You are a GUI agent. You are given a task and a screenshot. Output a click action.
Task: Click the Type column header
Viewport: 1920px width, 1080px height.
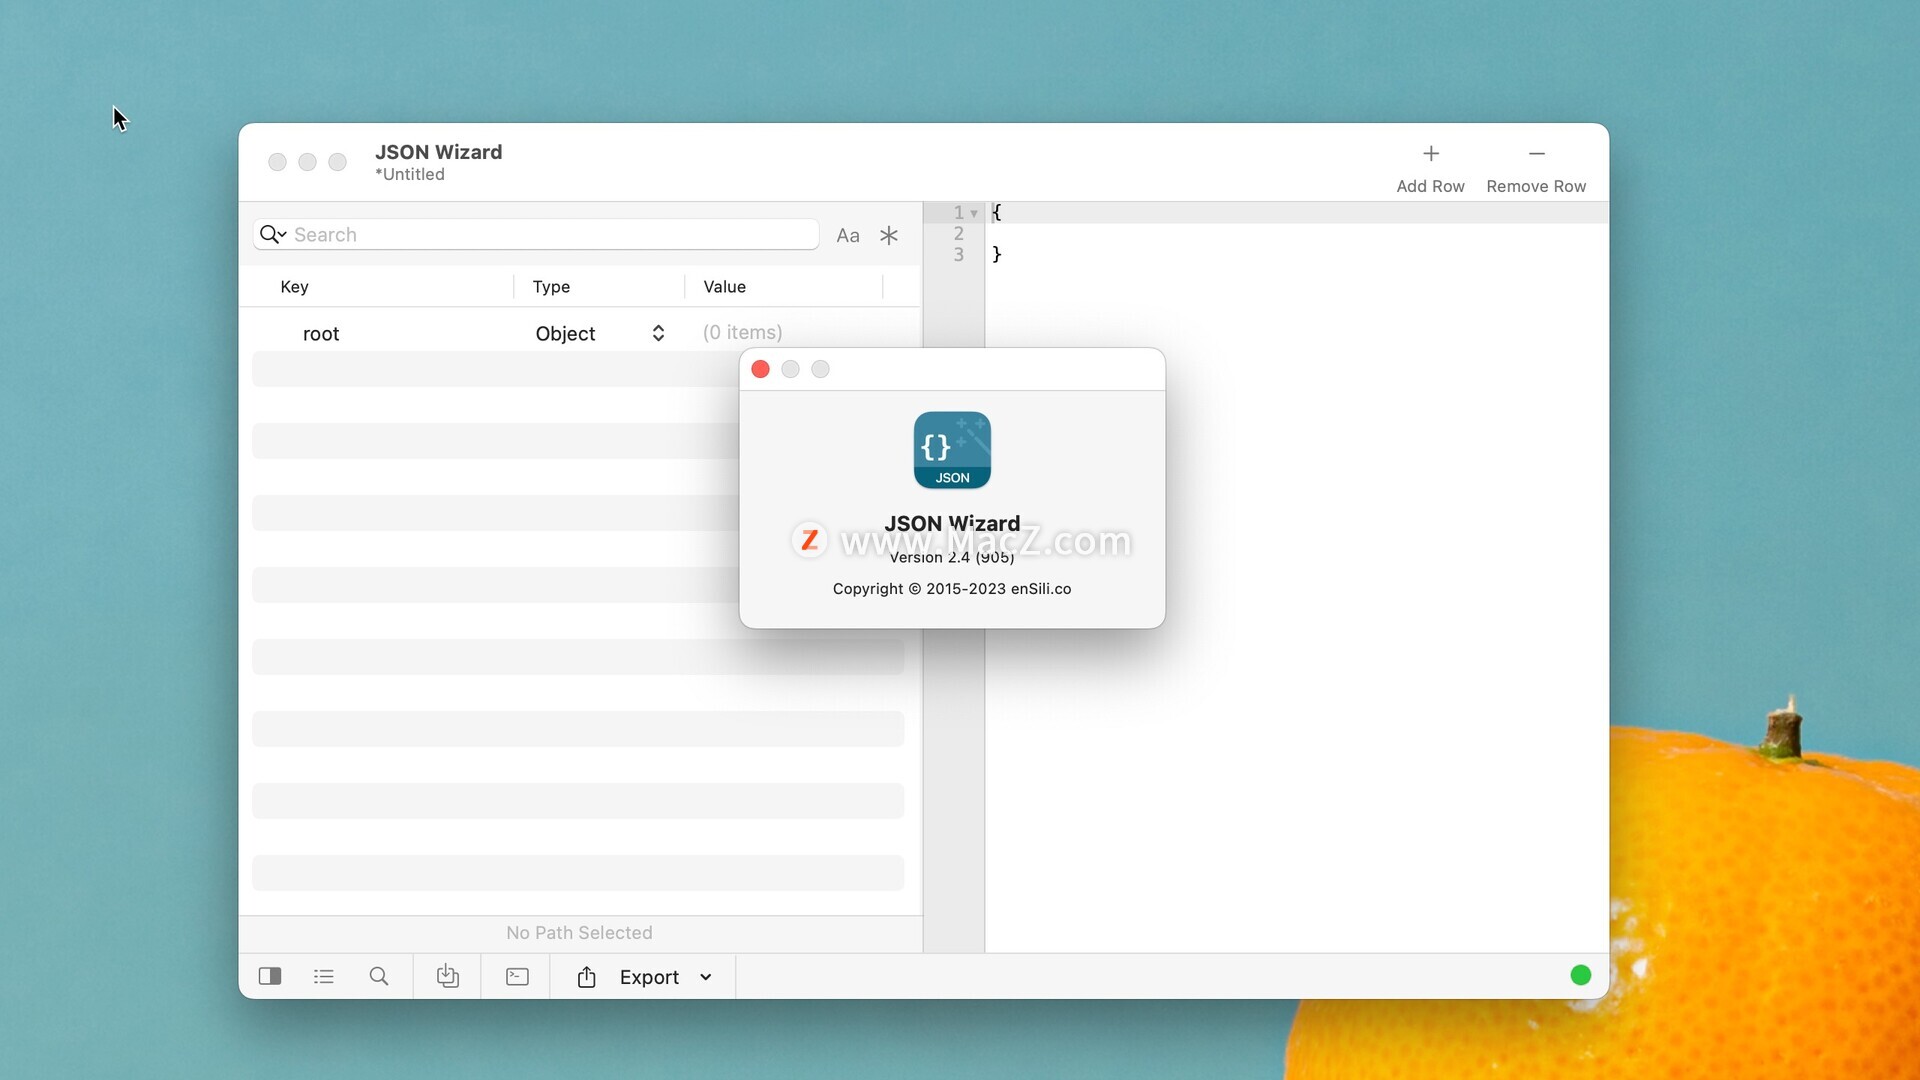[x=551, y=287]
